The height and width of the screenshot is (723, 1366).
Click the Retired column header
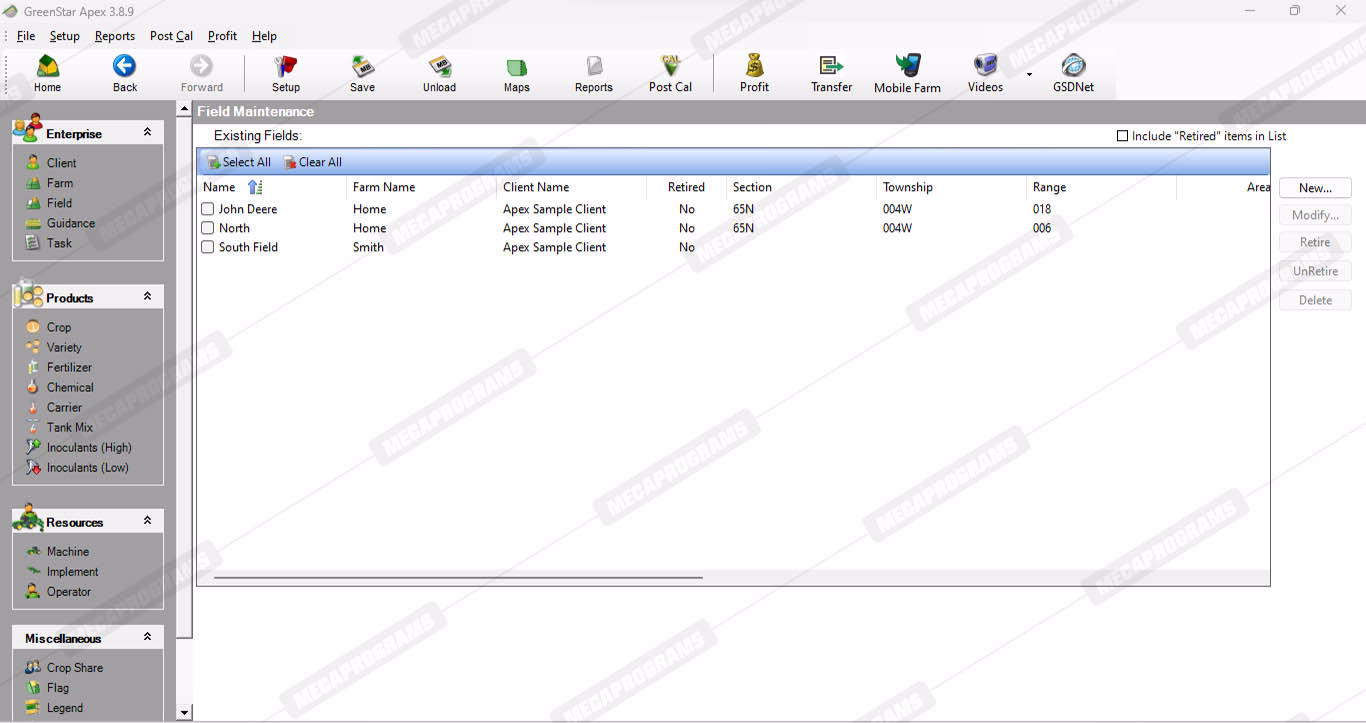point(686,187)
